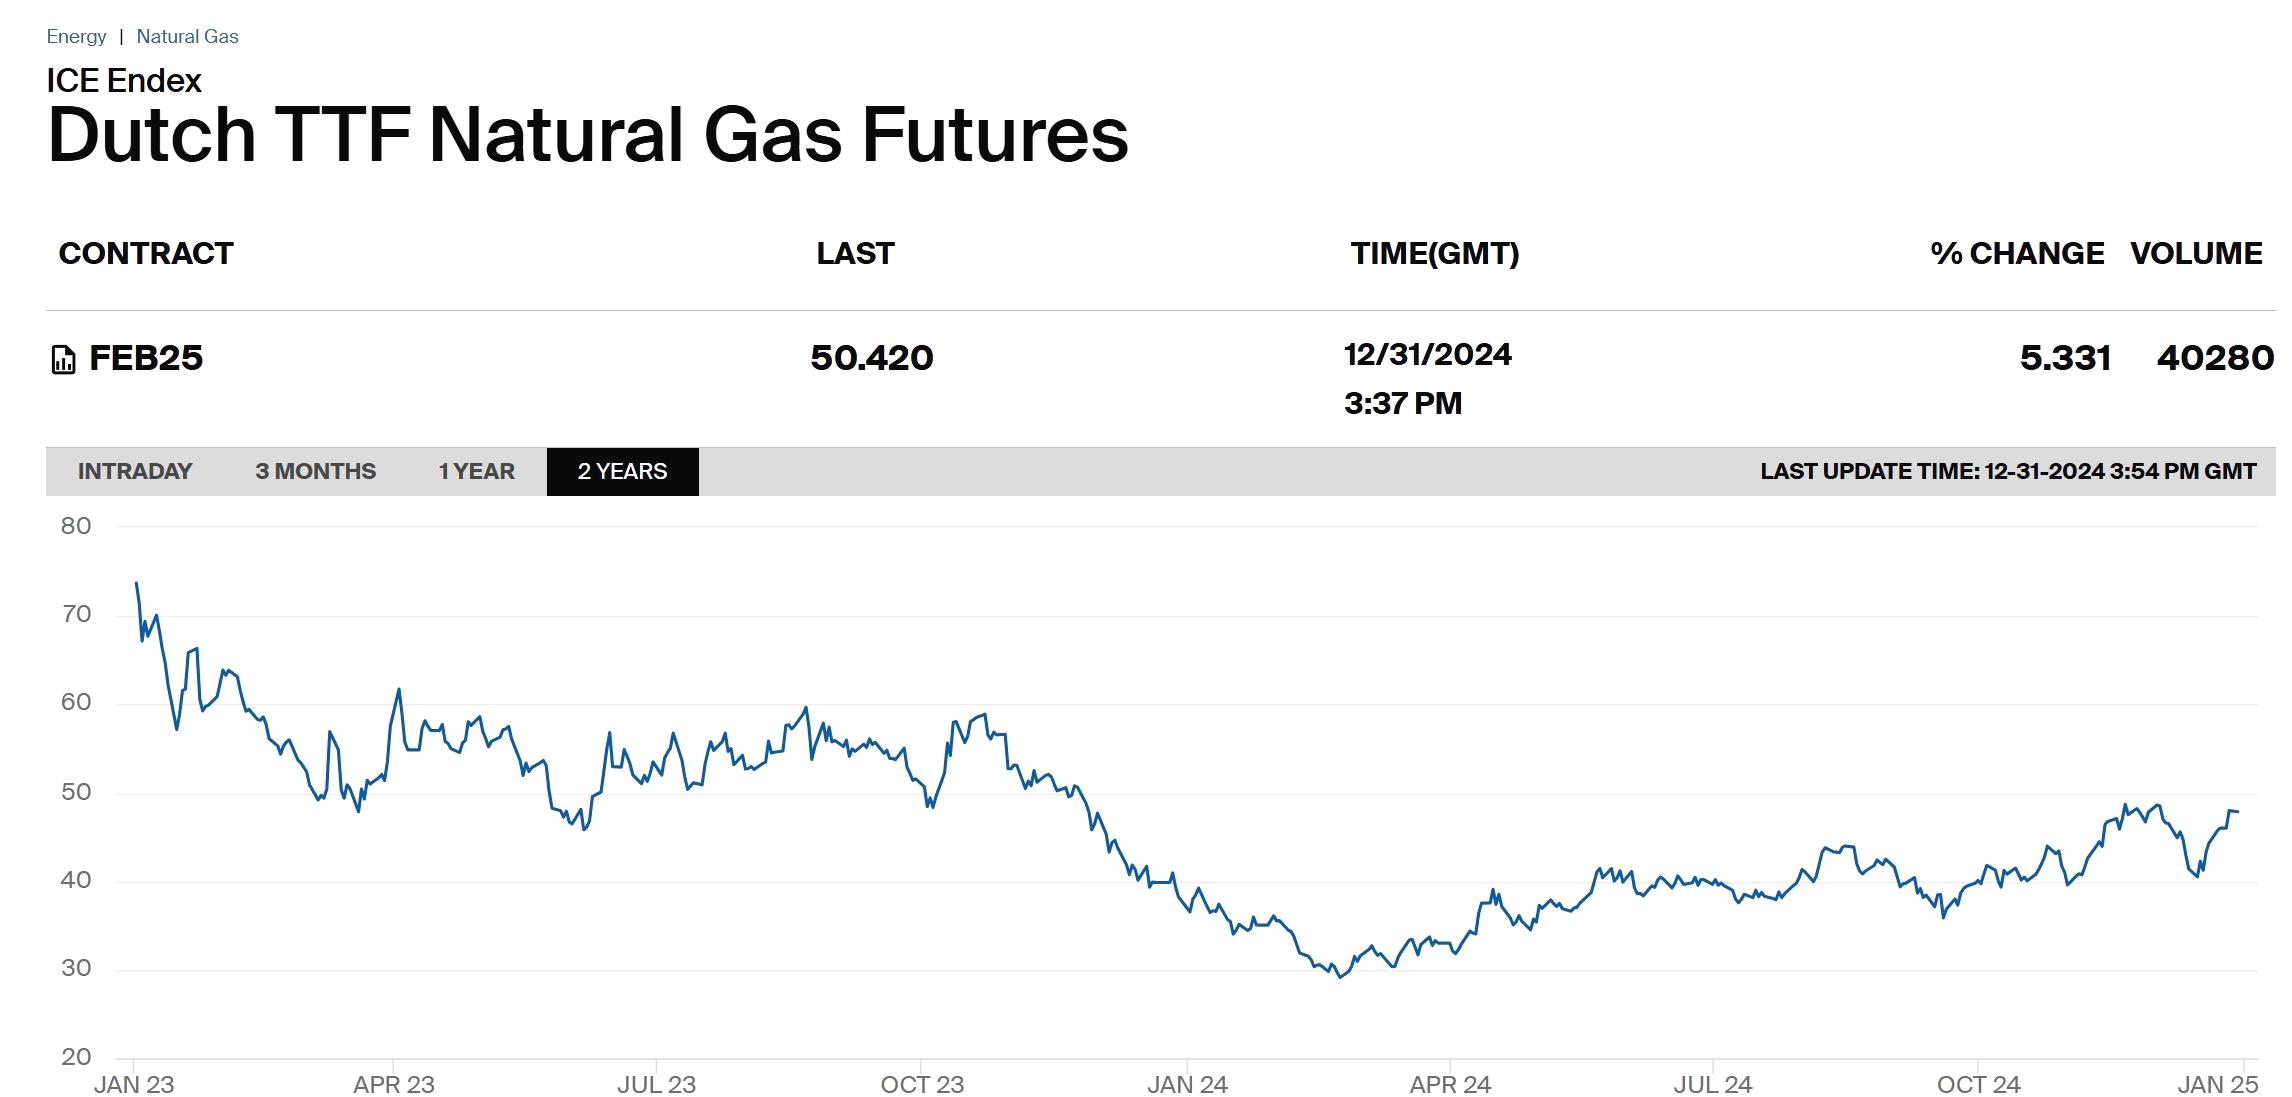Click the APR 23 x-axis marker
The height and width of the screenshot is (1097, 2292).
[394, 1084]
